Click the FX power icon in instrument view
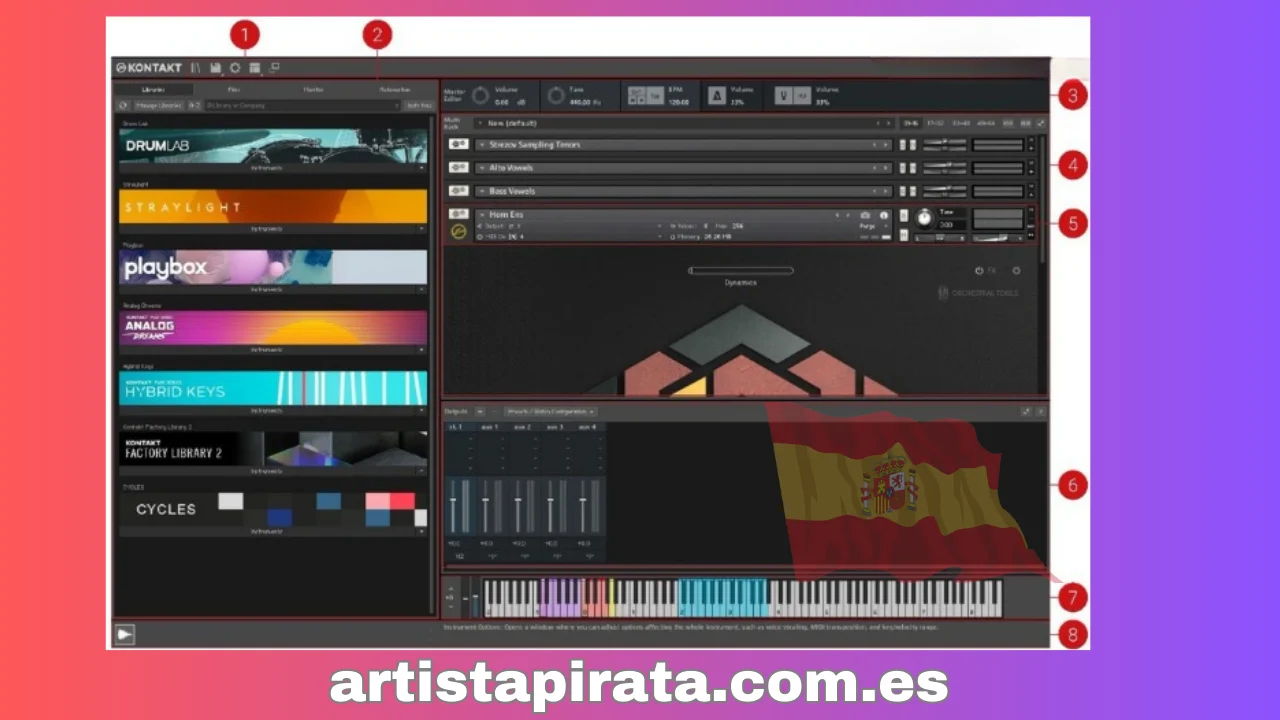 tap(978, 271)
